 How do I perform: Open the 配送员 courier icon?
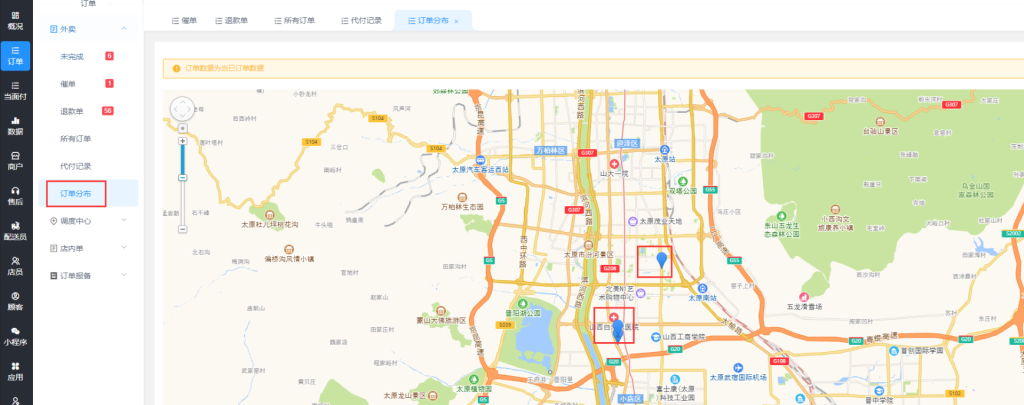point(16,231)
